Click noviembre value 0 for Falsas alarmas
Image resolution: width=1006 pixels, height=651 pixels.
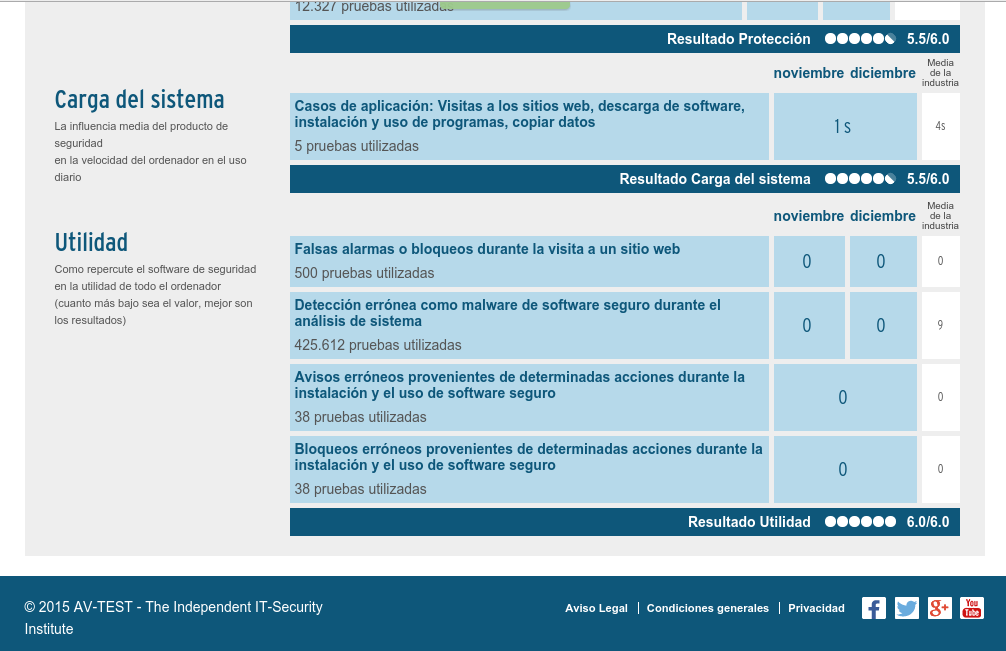(807, 262)
